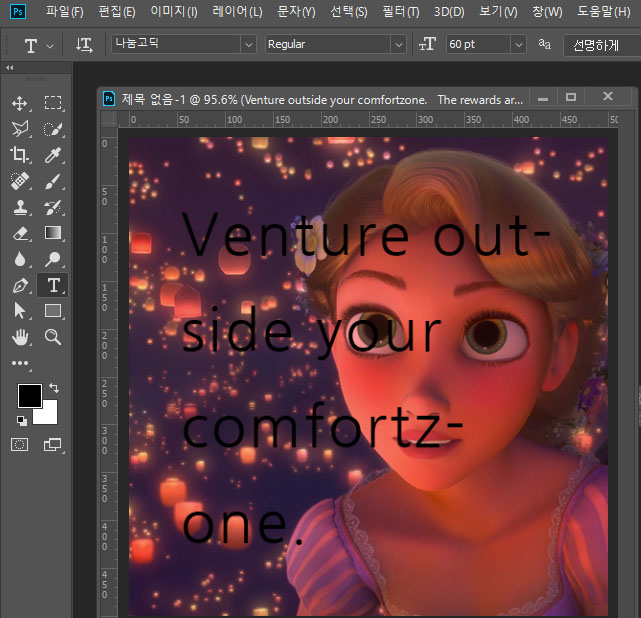641x618 pixels.
Task: Select the Quick Selection tool
Action: coord(53,129)
